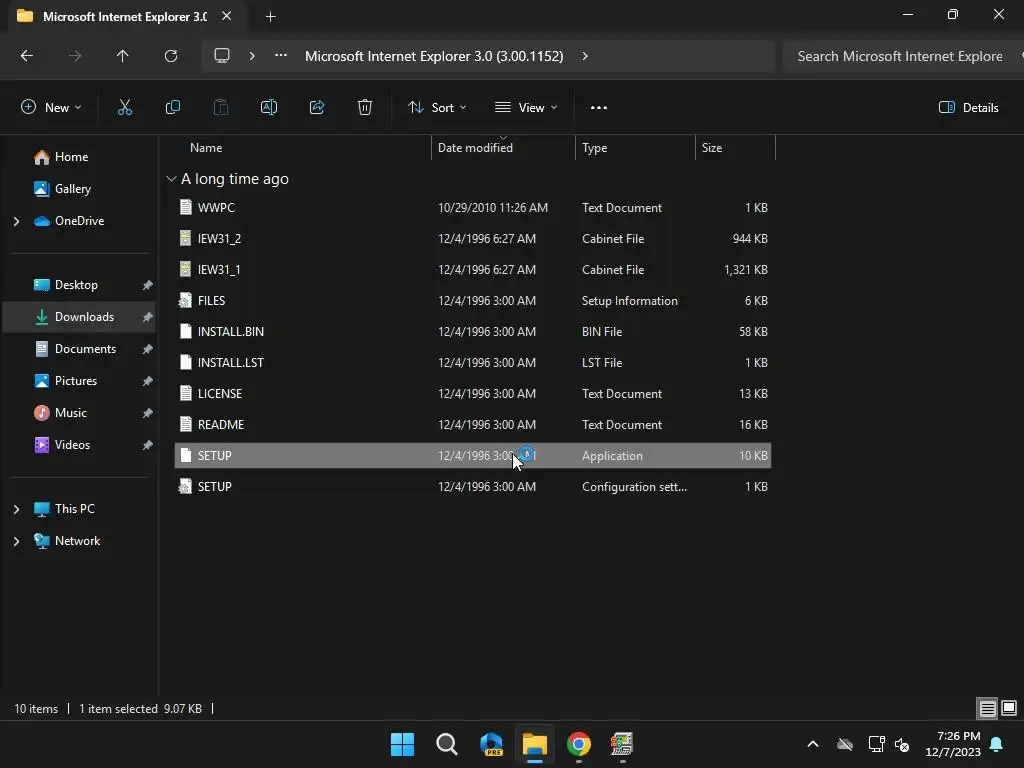Open the View dropdown
Viewport: 1024px width, 768px height.
coord(526,108)
